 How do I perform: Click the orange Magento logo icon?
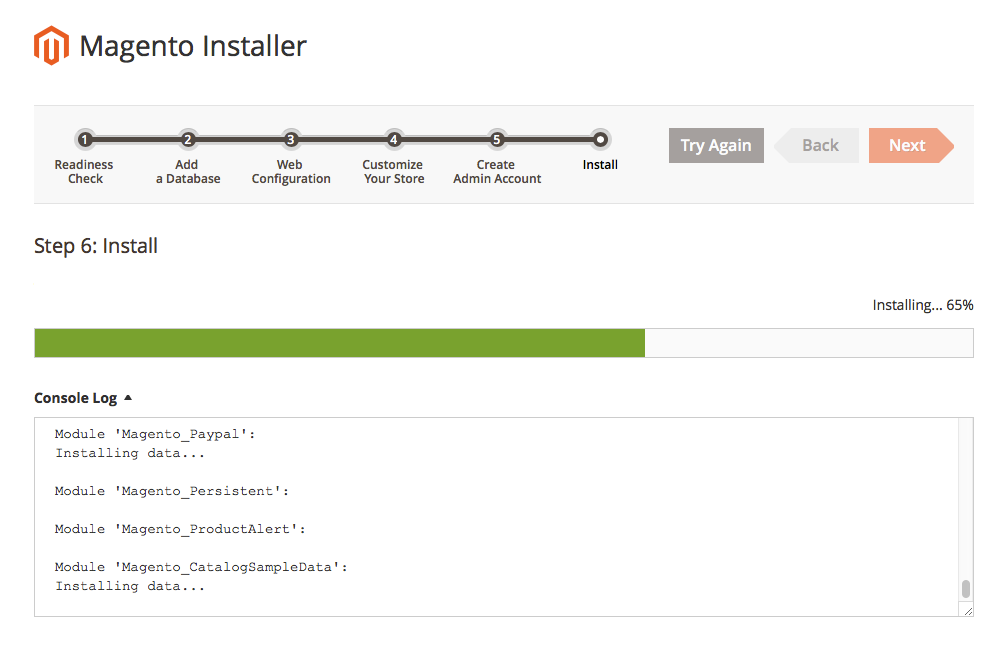[51, 46]
